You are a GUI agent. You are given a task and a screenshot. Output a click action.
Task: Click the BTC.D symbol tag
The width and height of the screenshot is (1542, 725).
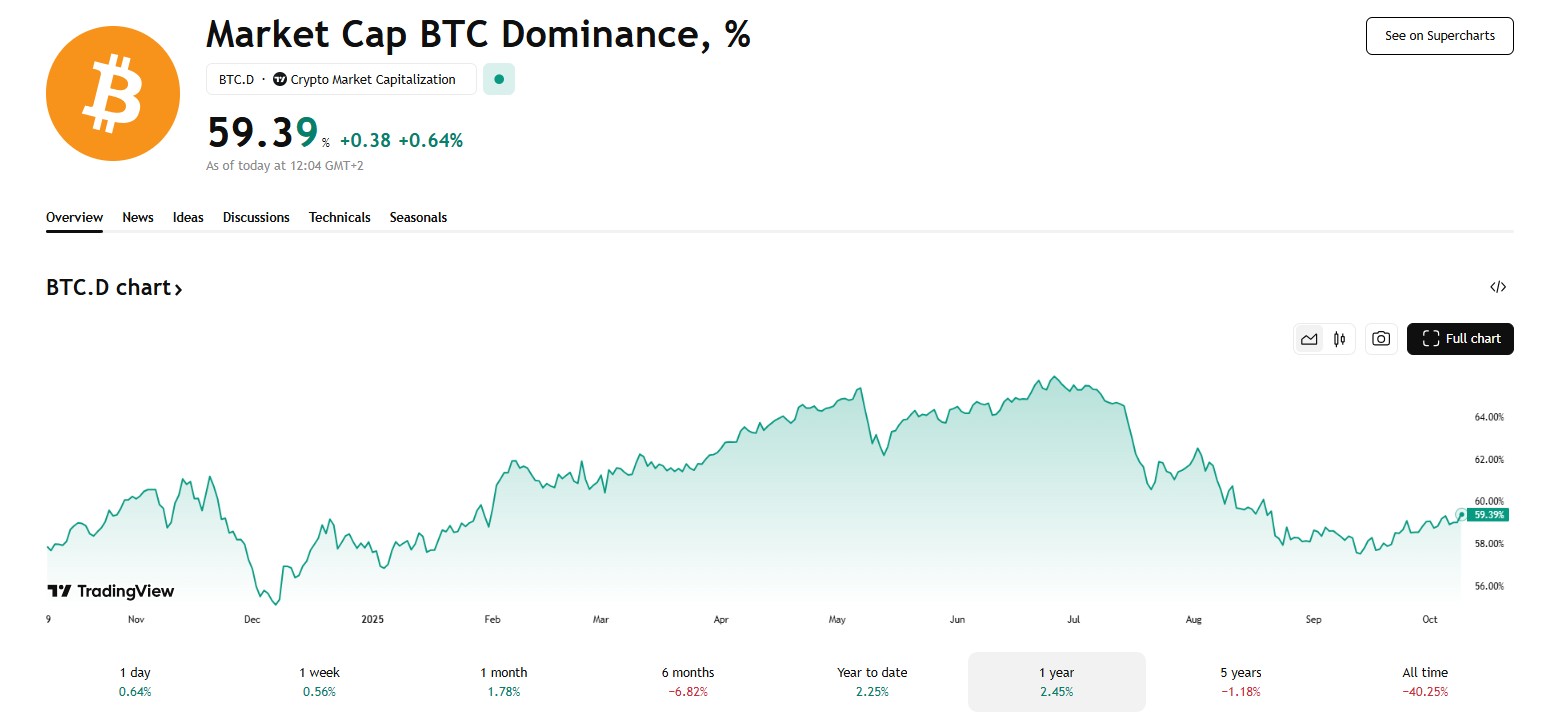point(236,80)
